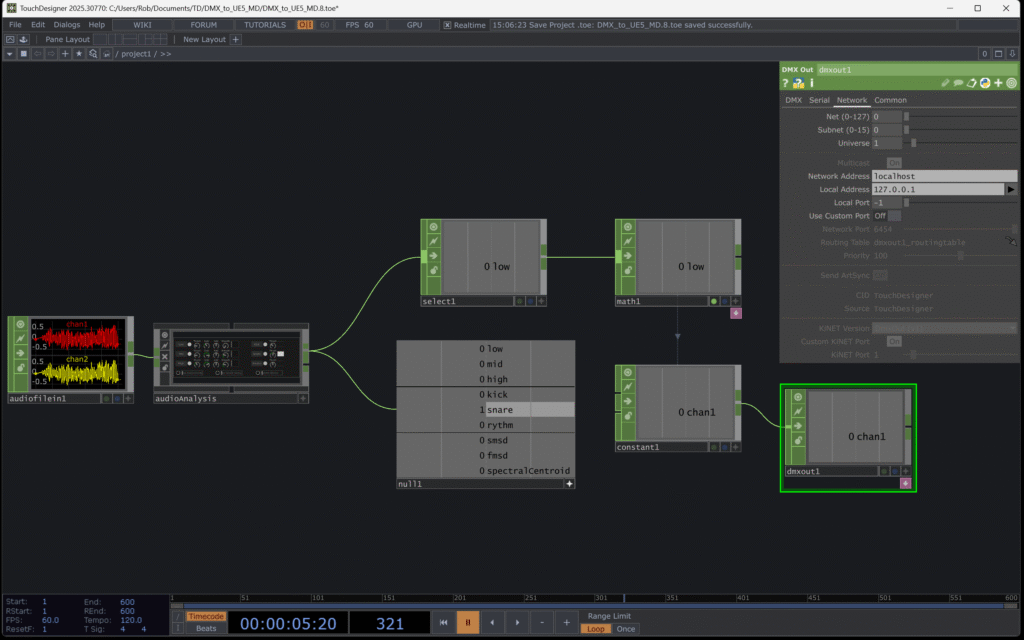The width and height of the screenshot is (1024, 640).
Task: Click the project1 path segment
Action: (x=136, y=54)
